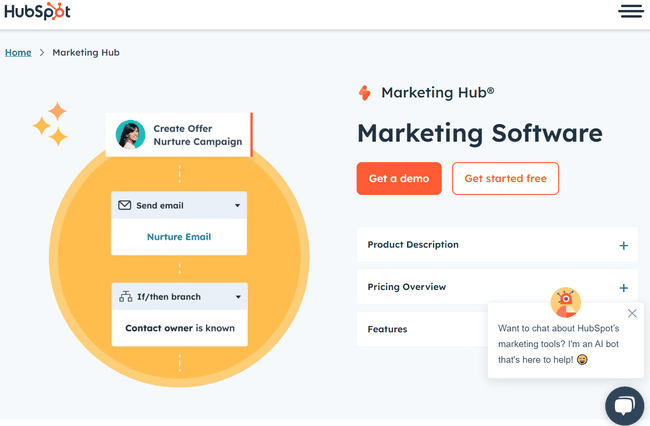This screenshot has width=650, height=426.
Task: Click the Marketing Software heading
Action: [480, 133]
